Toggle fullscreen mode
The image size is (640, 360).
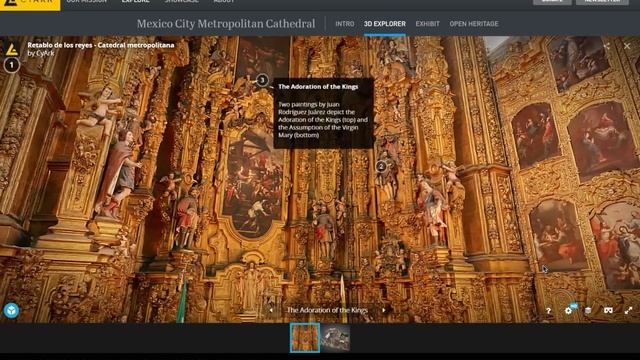coord(628,311)
